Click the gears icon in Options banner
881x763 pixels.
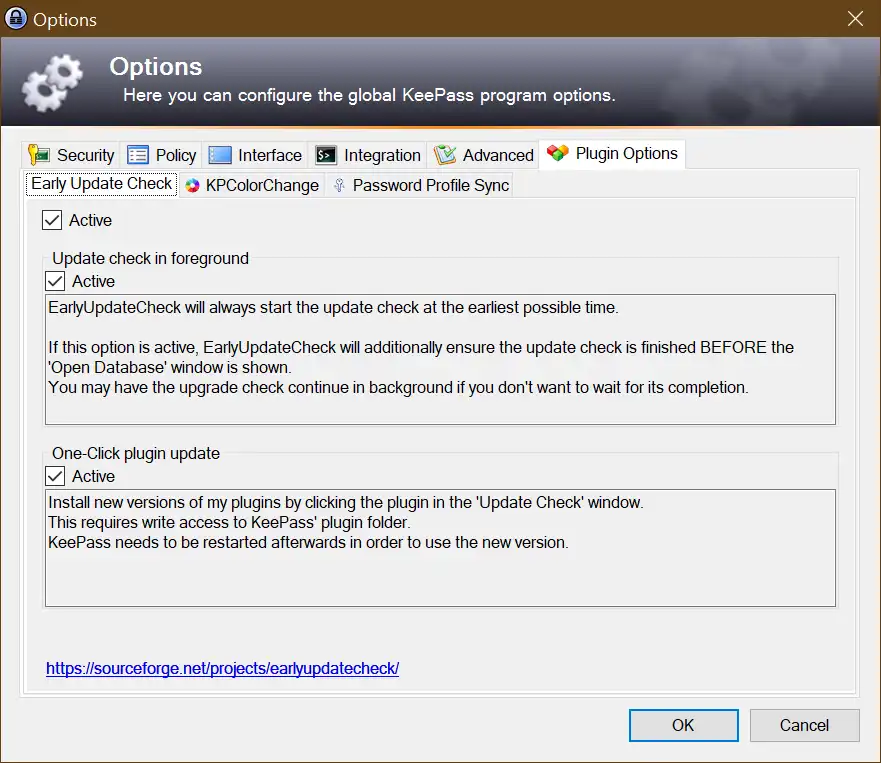[52, 83]
